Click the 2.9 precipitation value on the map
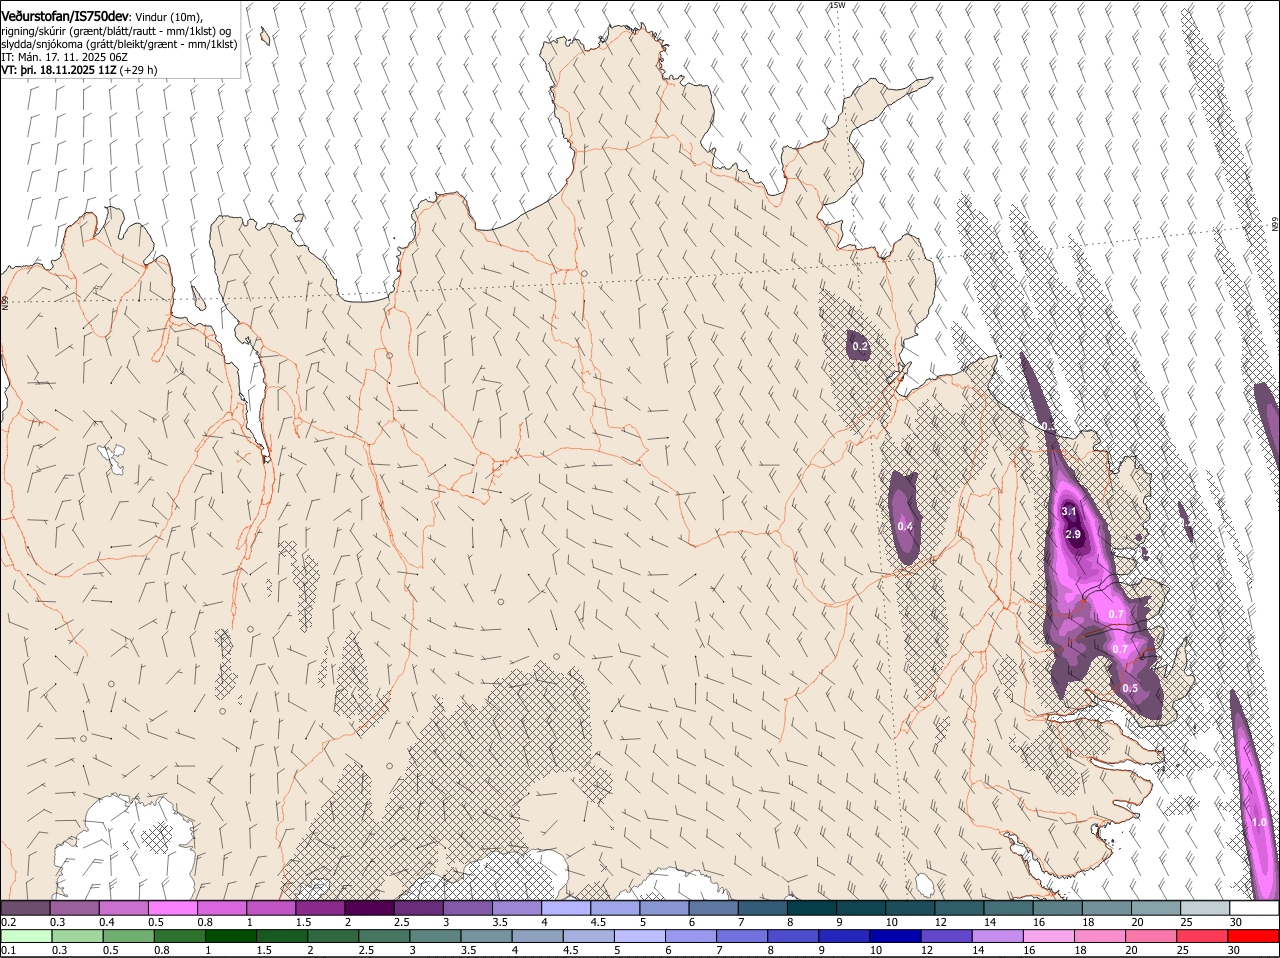The width and height of the screenshot is (1280, 958). click(x=1073, y=535)
